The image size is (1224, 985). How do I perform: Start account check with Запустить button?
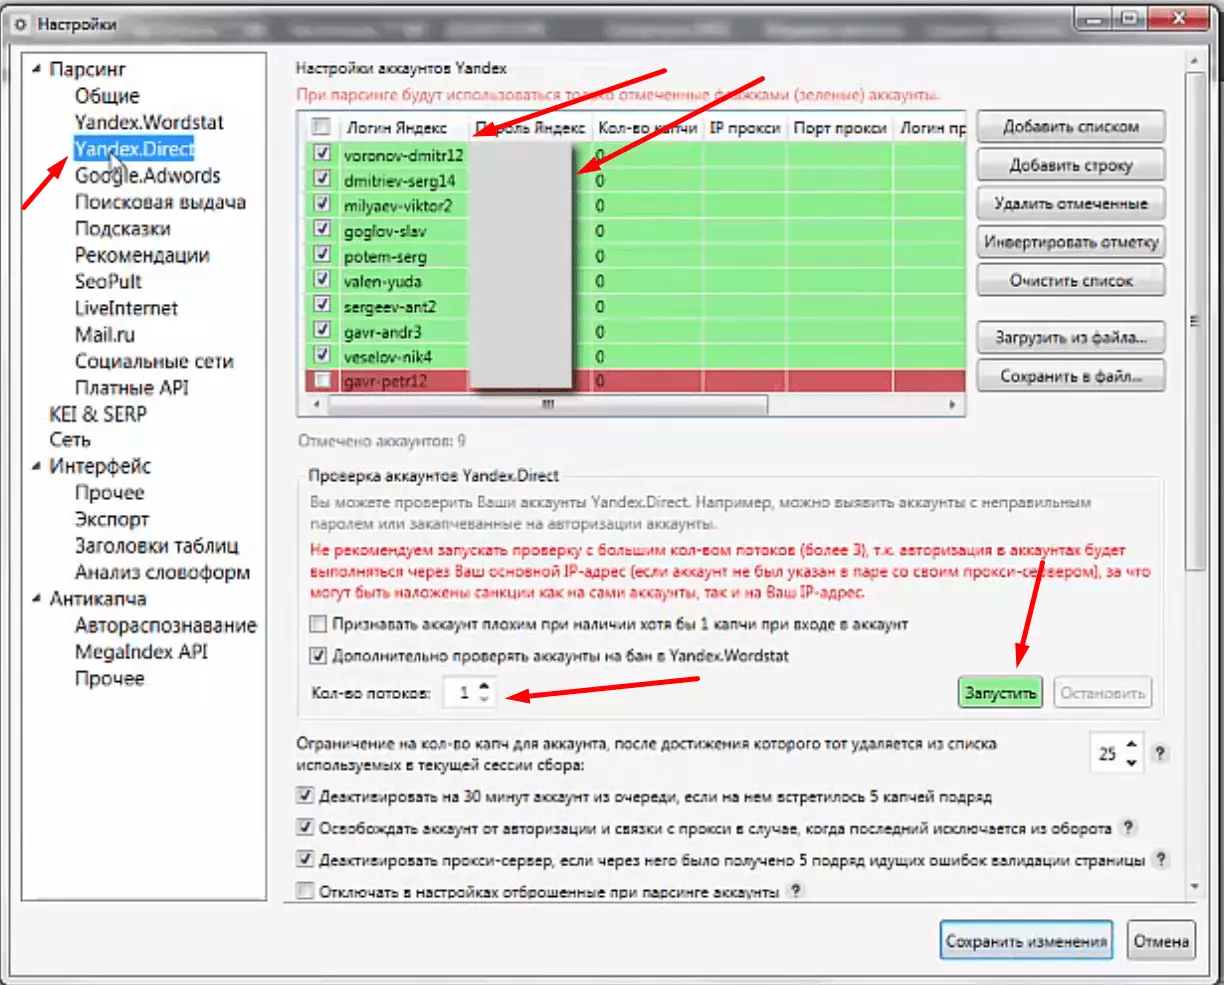coord(1000,693)
